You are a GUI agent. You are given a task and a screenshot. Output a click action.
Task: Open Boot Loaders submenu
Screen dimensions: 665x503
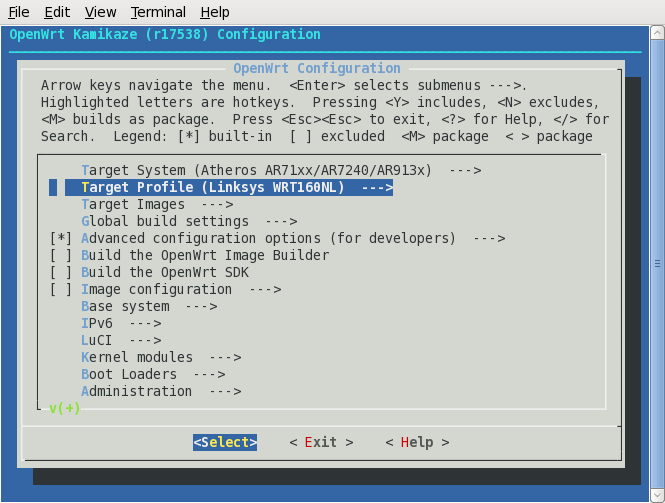click(x=153, y=374)
